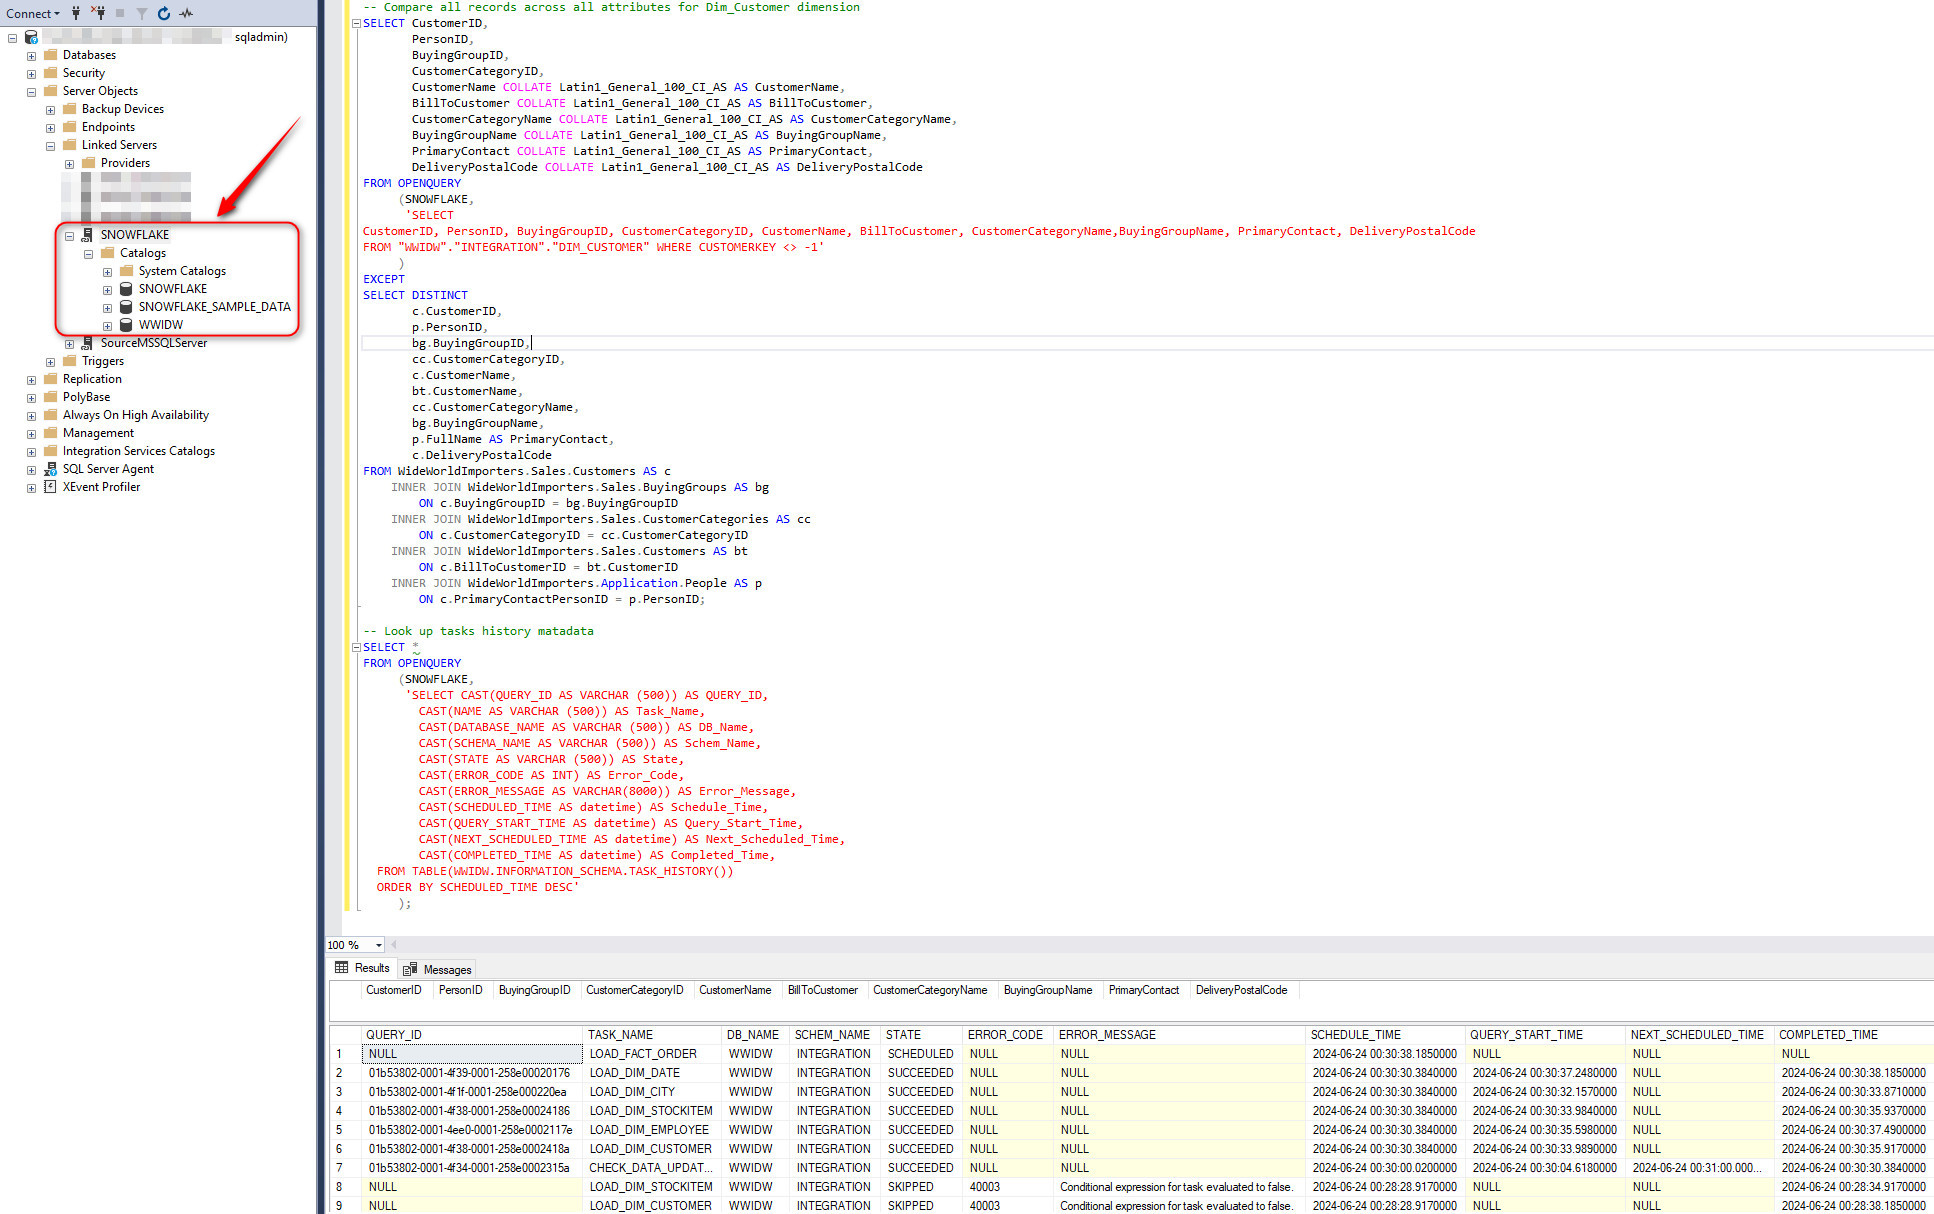
Task: Open Activity Monitor pulse icon
Action: click(x=186, y=13)
